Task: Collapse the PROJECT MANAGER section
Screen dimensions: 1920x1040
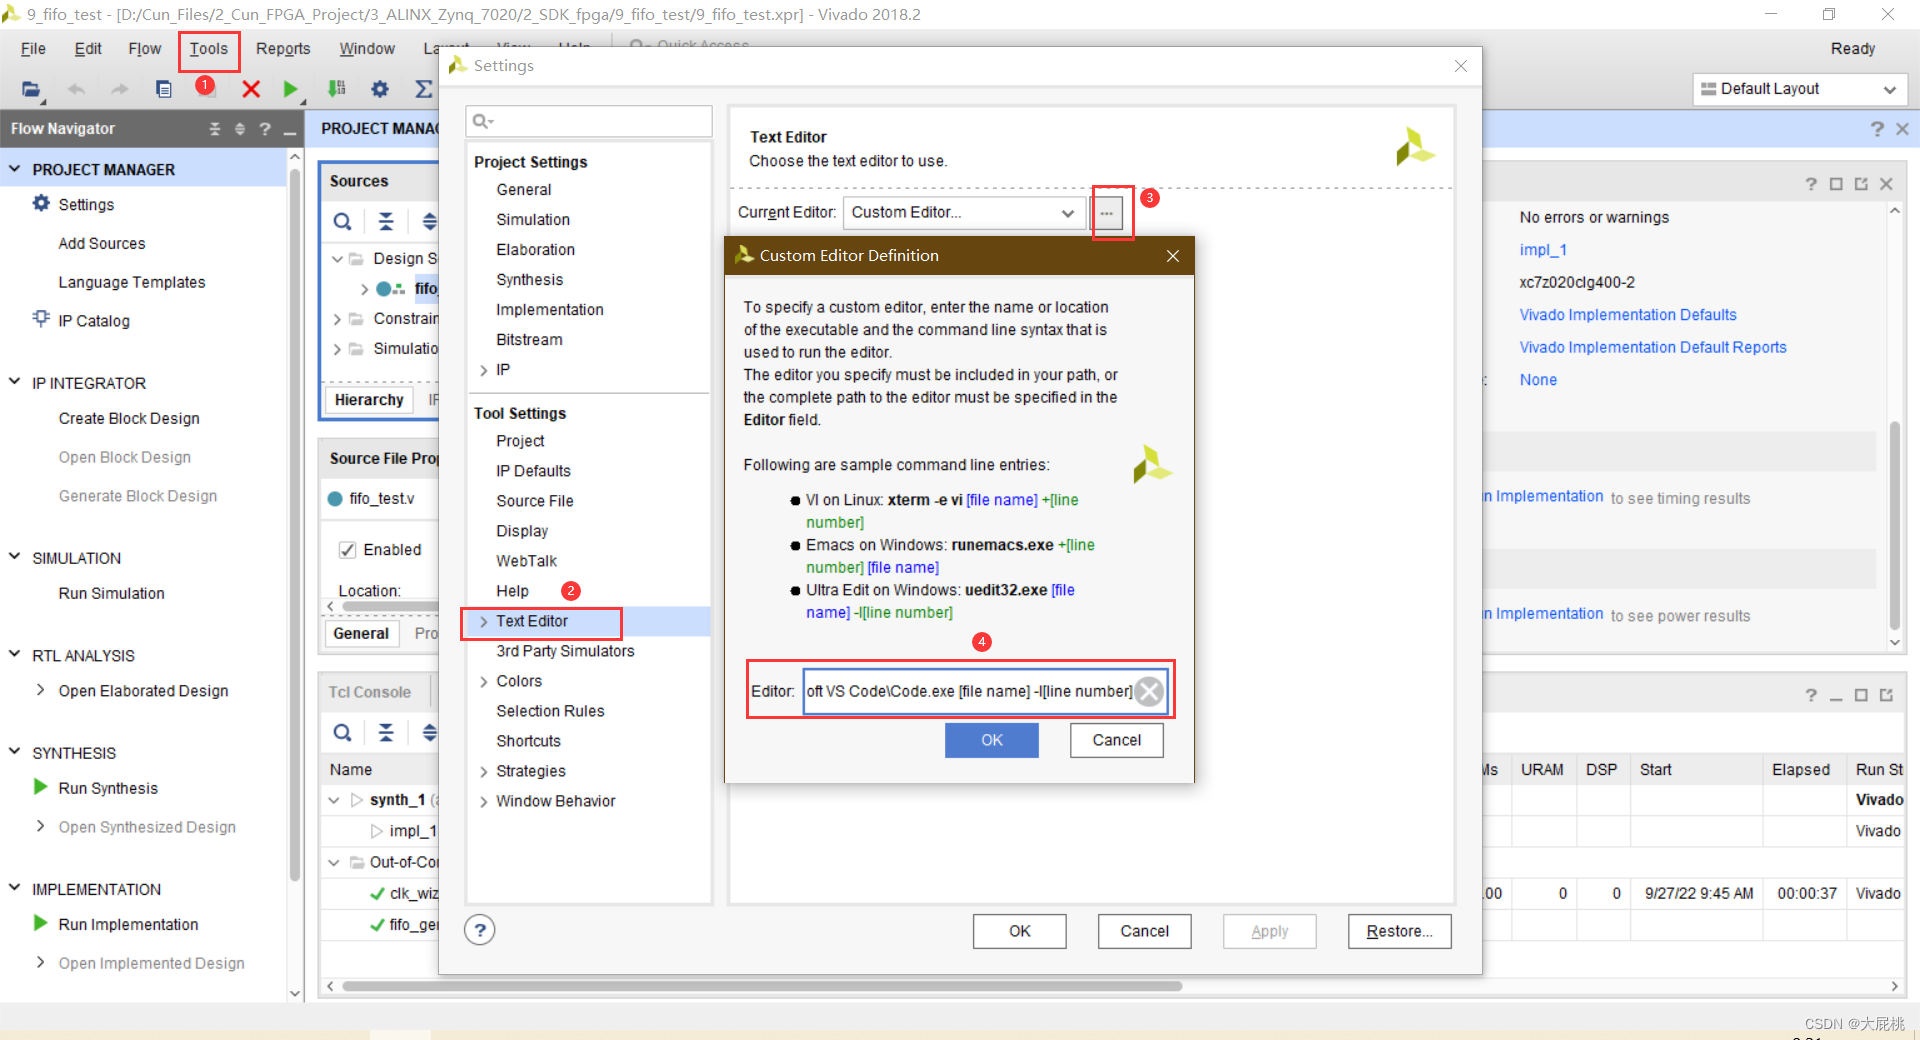Action: click(15, 169)
